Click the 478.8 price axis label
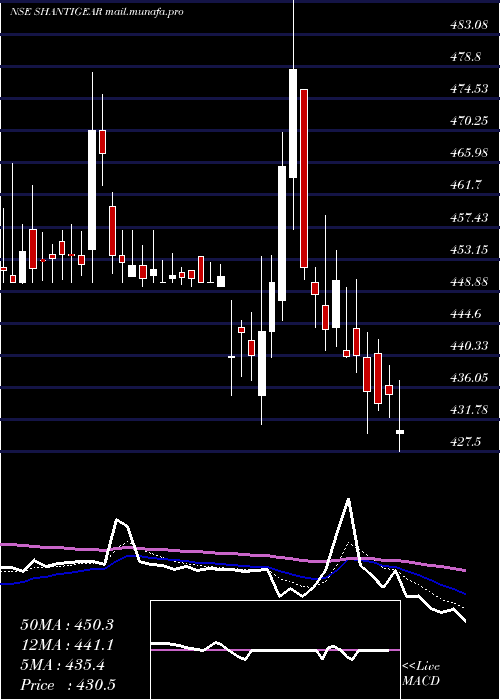Viewport: 500px width, 700px height. [x=465, y=57]
